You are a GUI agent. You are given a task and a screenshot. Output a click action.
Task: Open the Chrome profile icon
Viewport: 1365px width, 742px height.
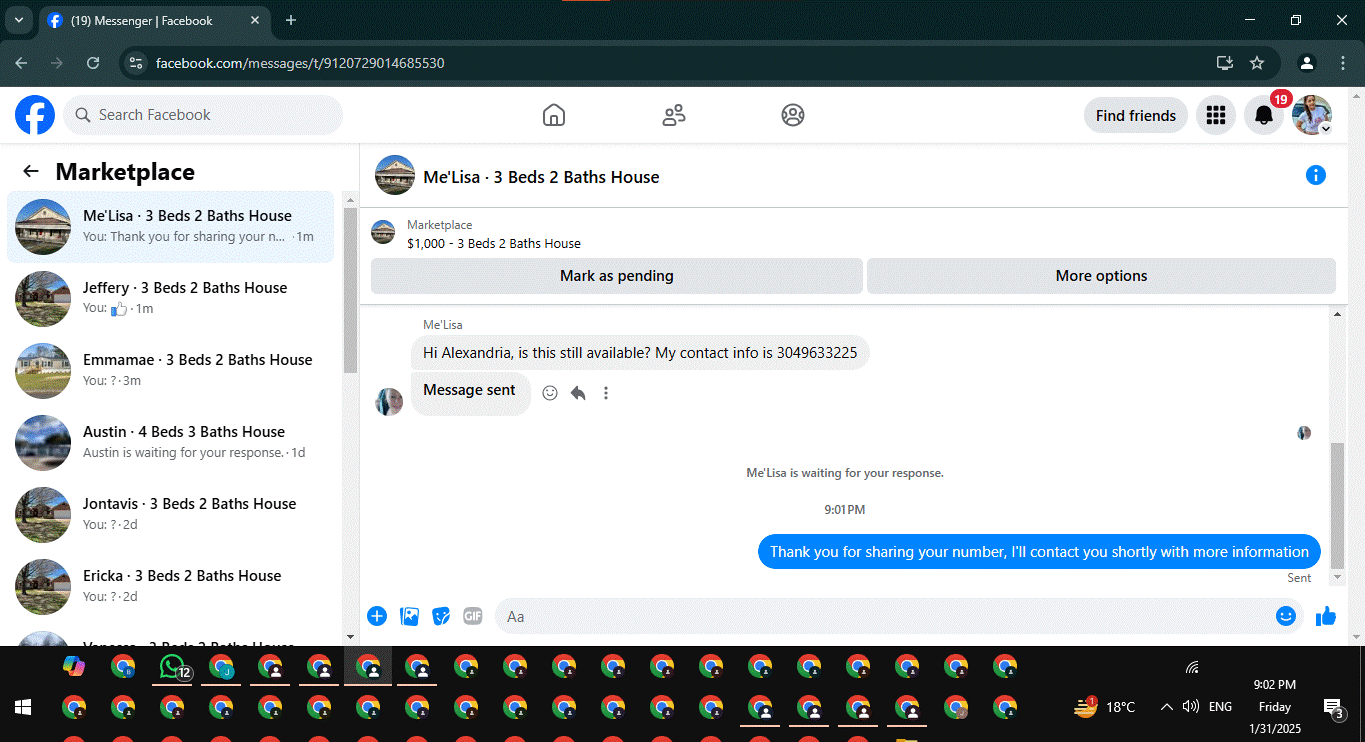1306,63
